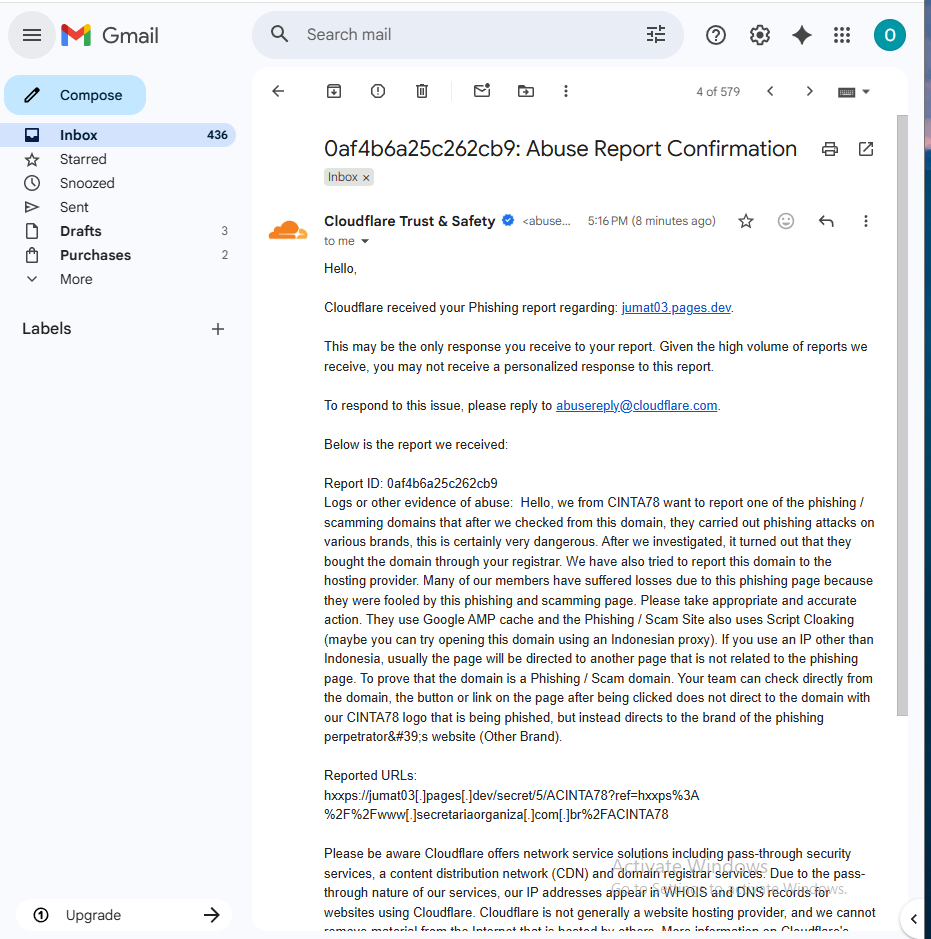The height and width of the screenshot is (939, 931).
Task: Open the account avatar 'O'
Action: coord(889,35)
